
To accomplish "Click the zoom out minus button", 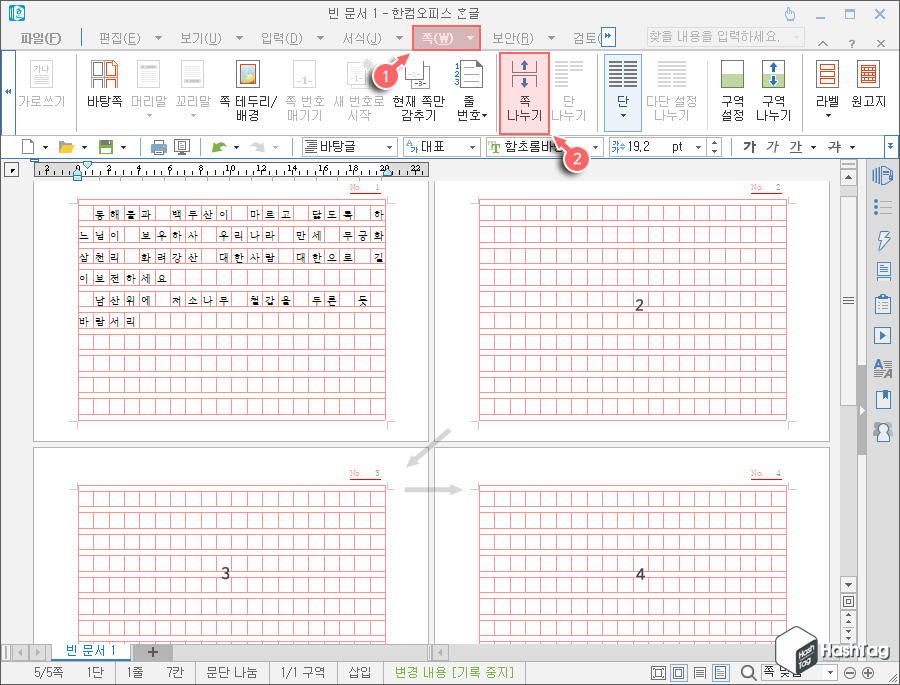I will 851,673.
